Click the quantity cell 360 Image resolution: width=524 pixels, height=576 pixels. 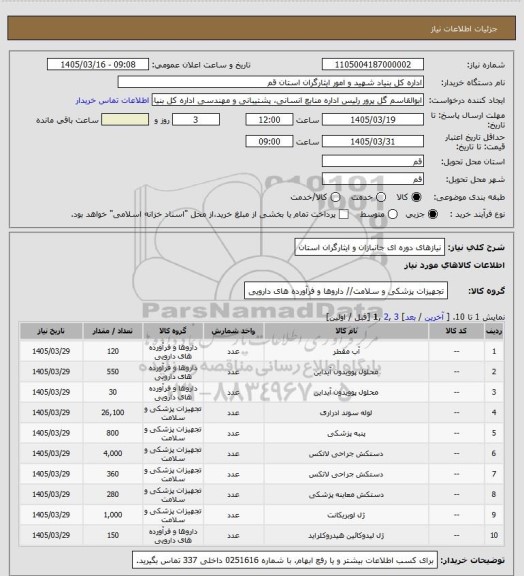pos(113,474)
